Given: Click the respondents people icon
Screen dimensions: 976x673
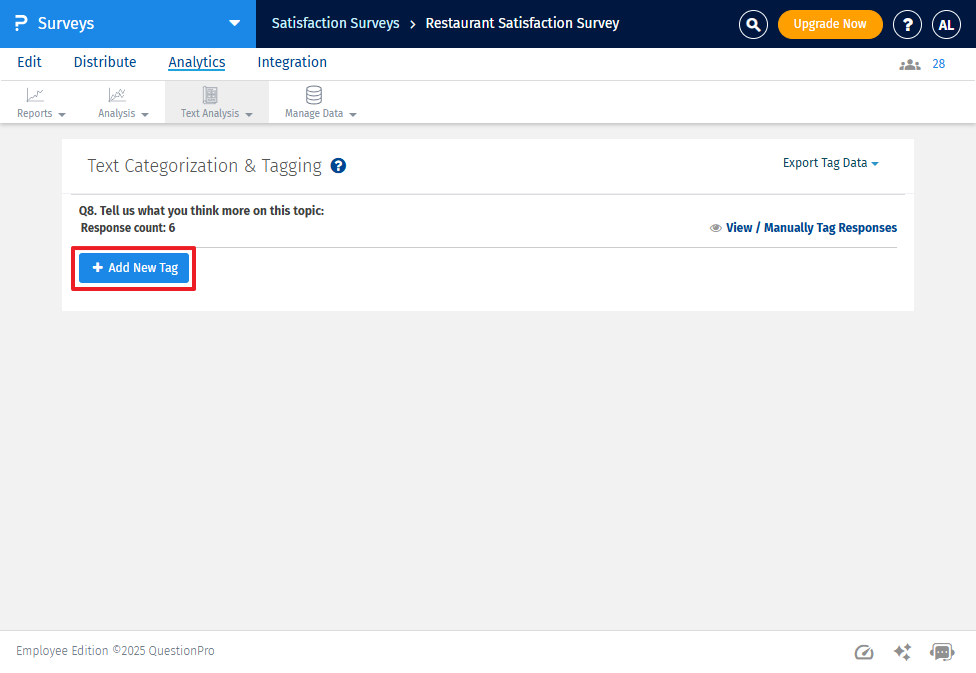Looking at the screenshot, I should point(909,64).
